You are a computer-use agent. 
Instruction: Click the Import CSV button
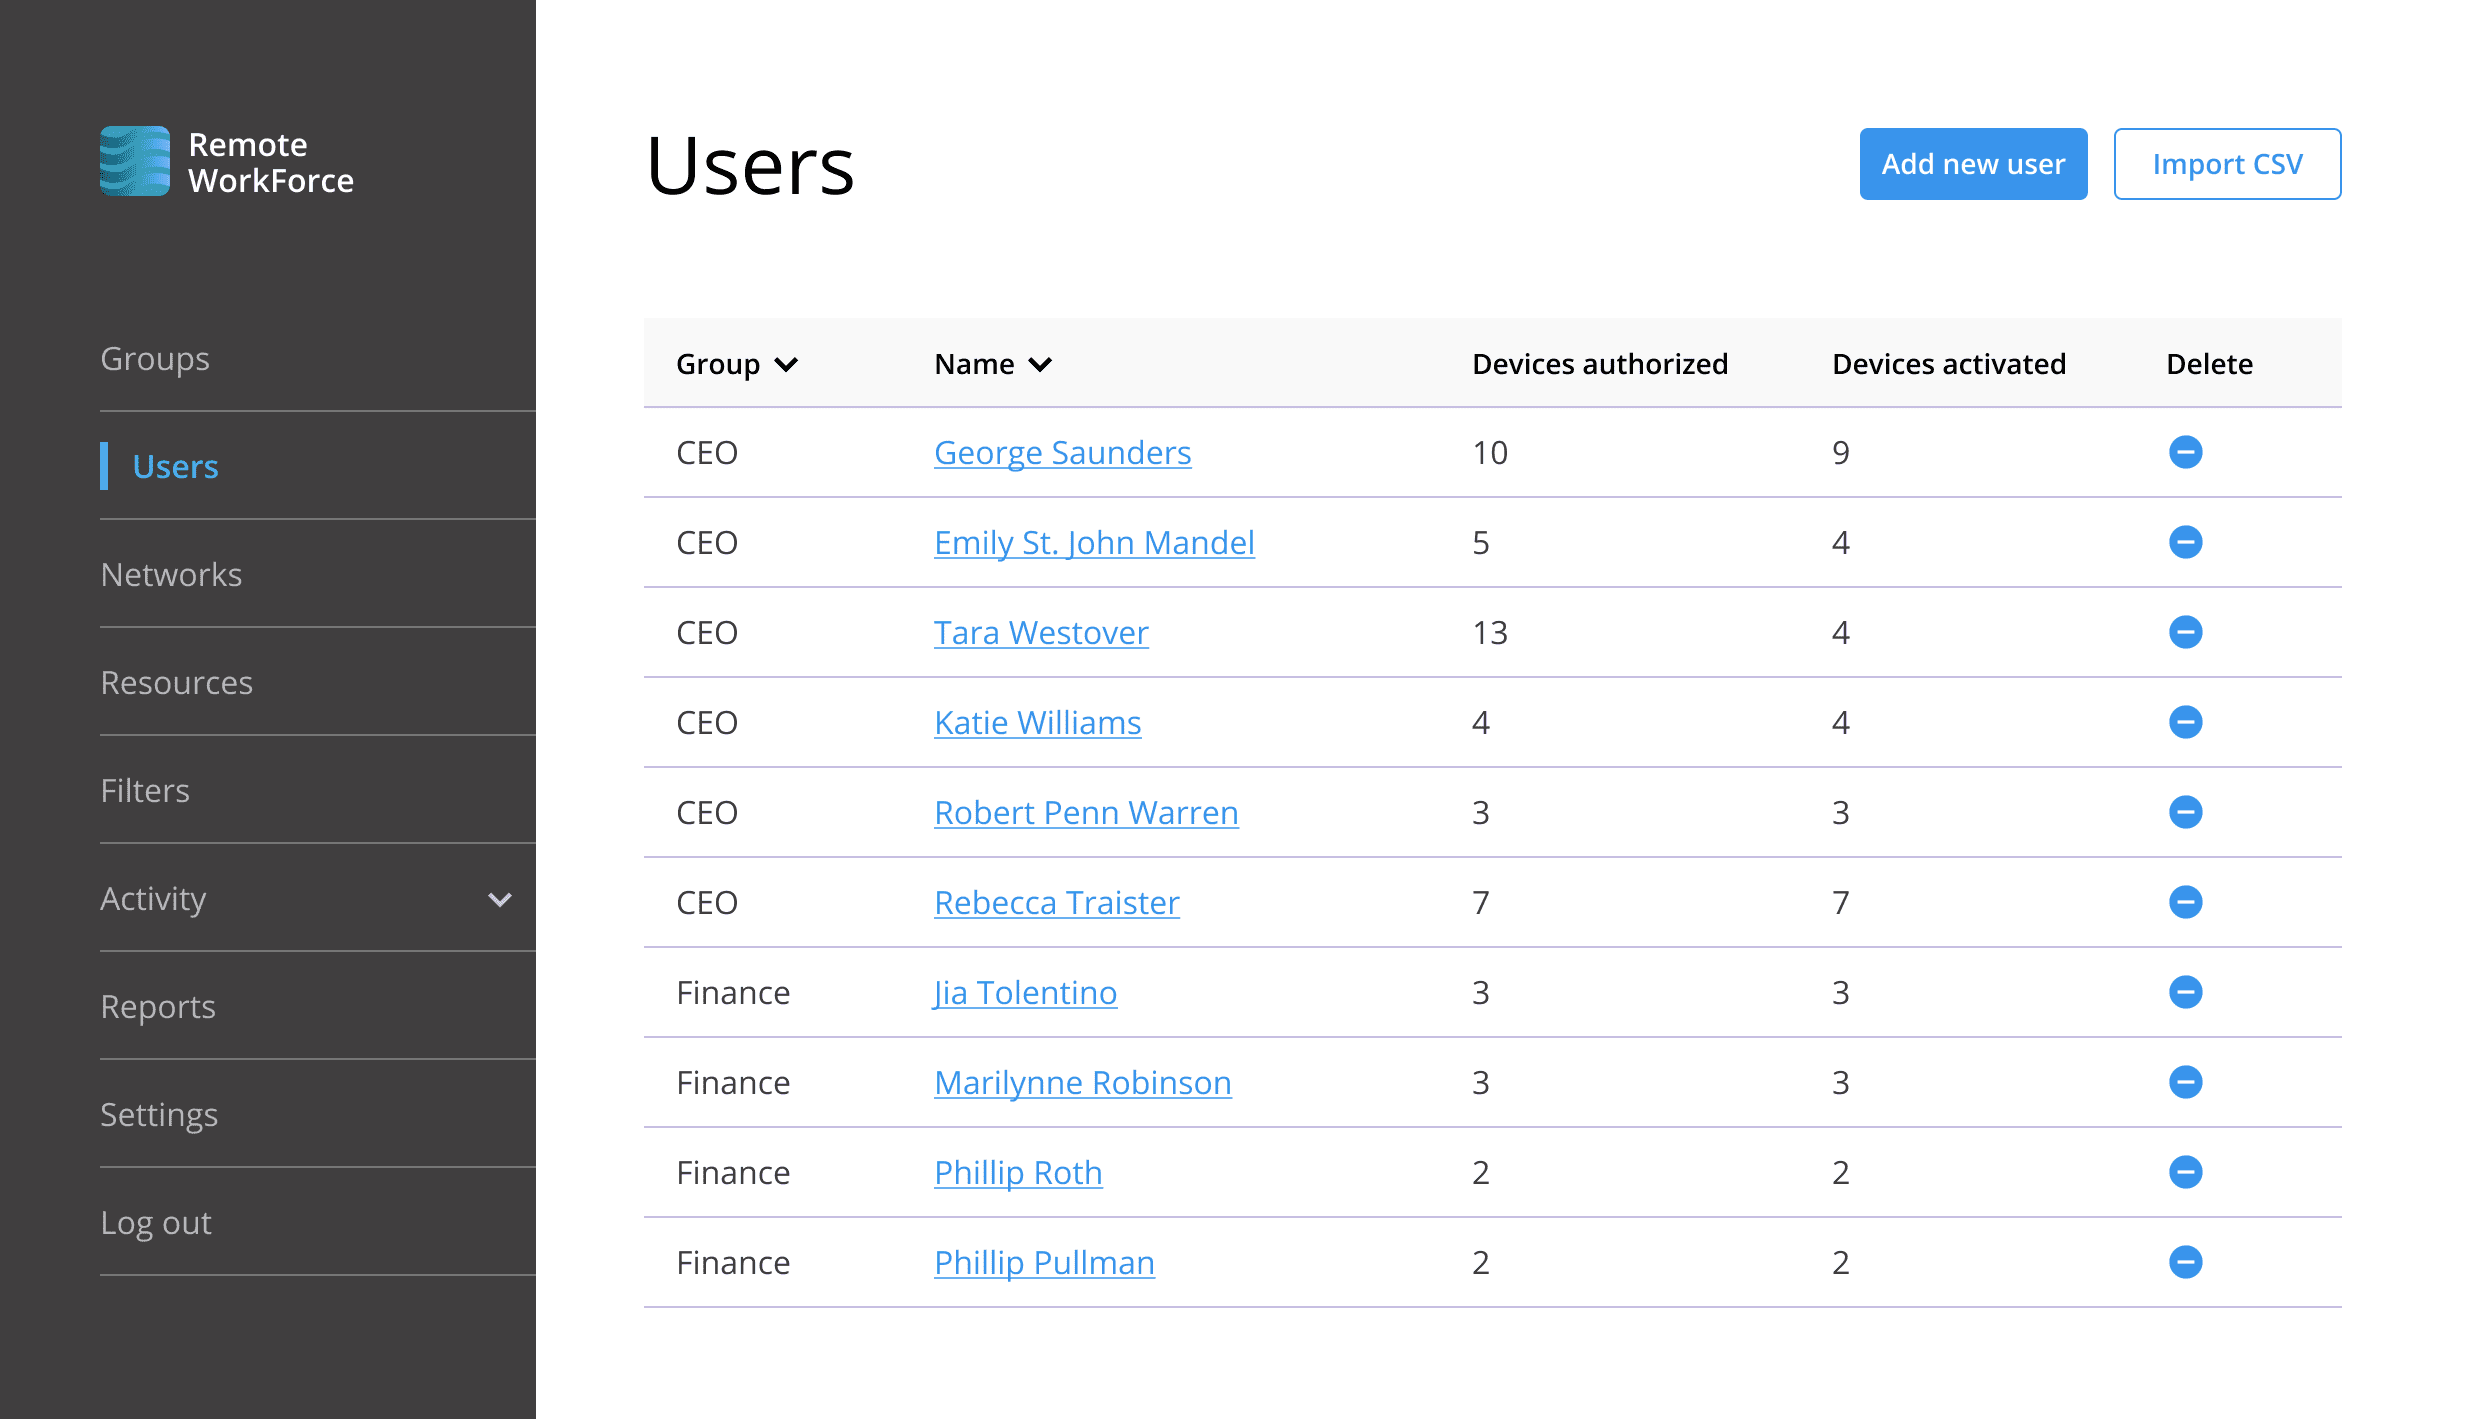2226,164
